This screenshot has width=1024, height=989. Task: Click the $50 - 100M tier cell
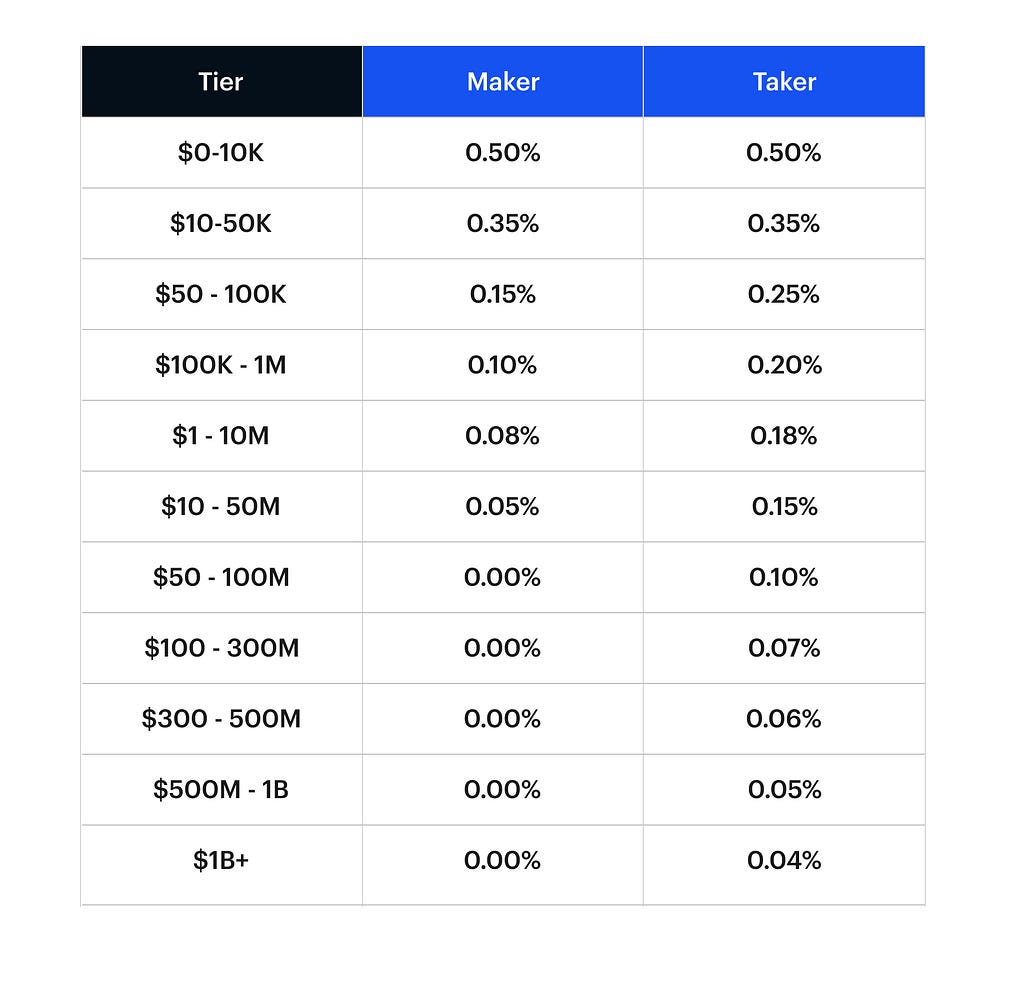click(x=221, y=578)
